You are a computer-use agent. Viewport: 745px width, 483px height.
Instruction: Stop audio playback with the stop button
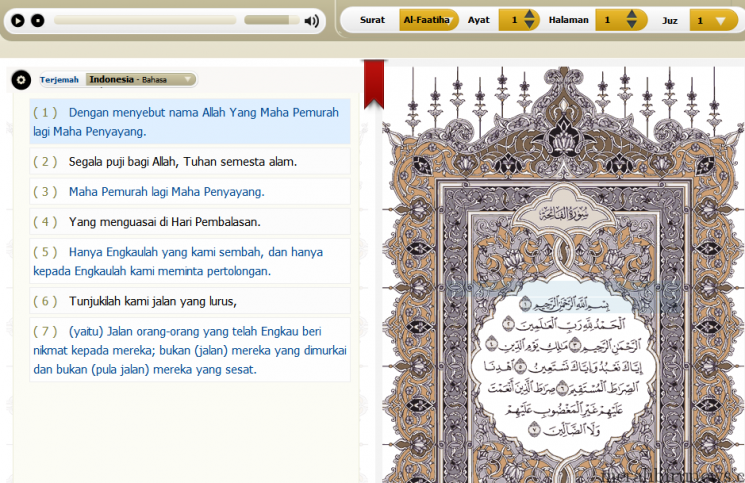38,20
